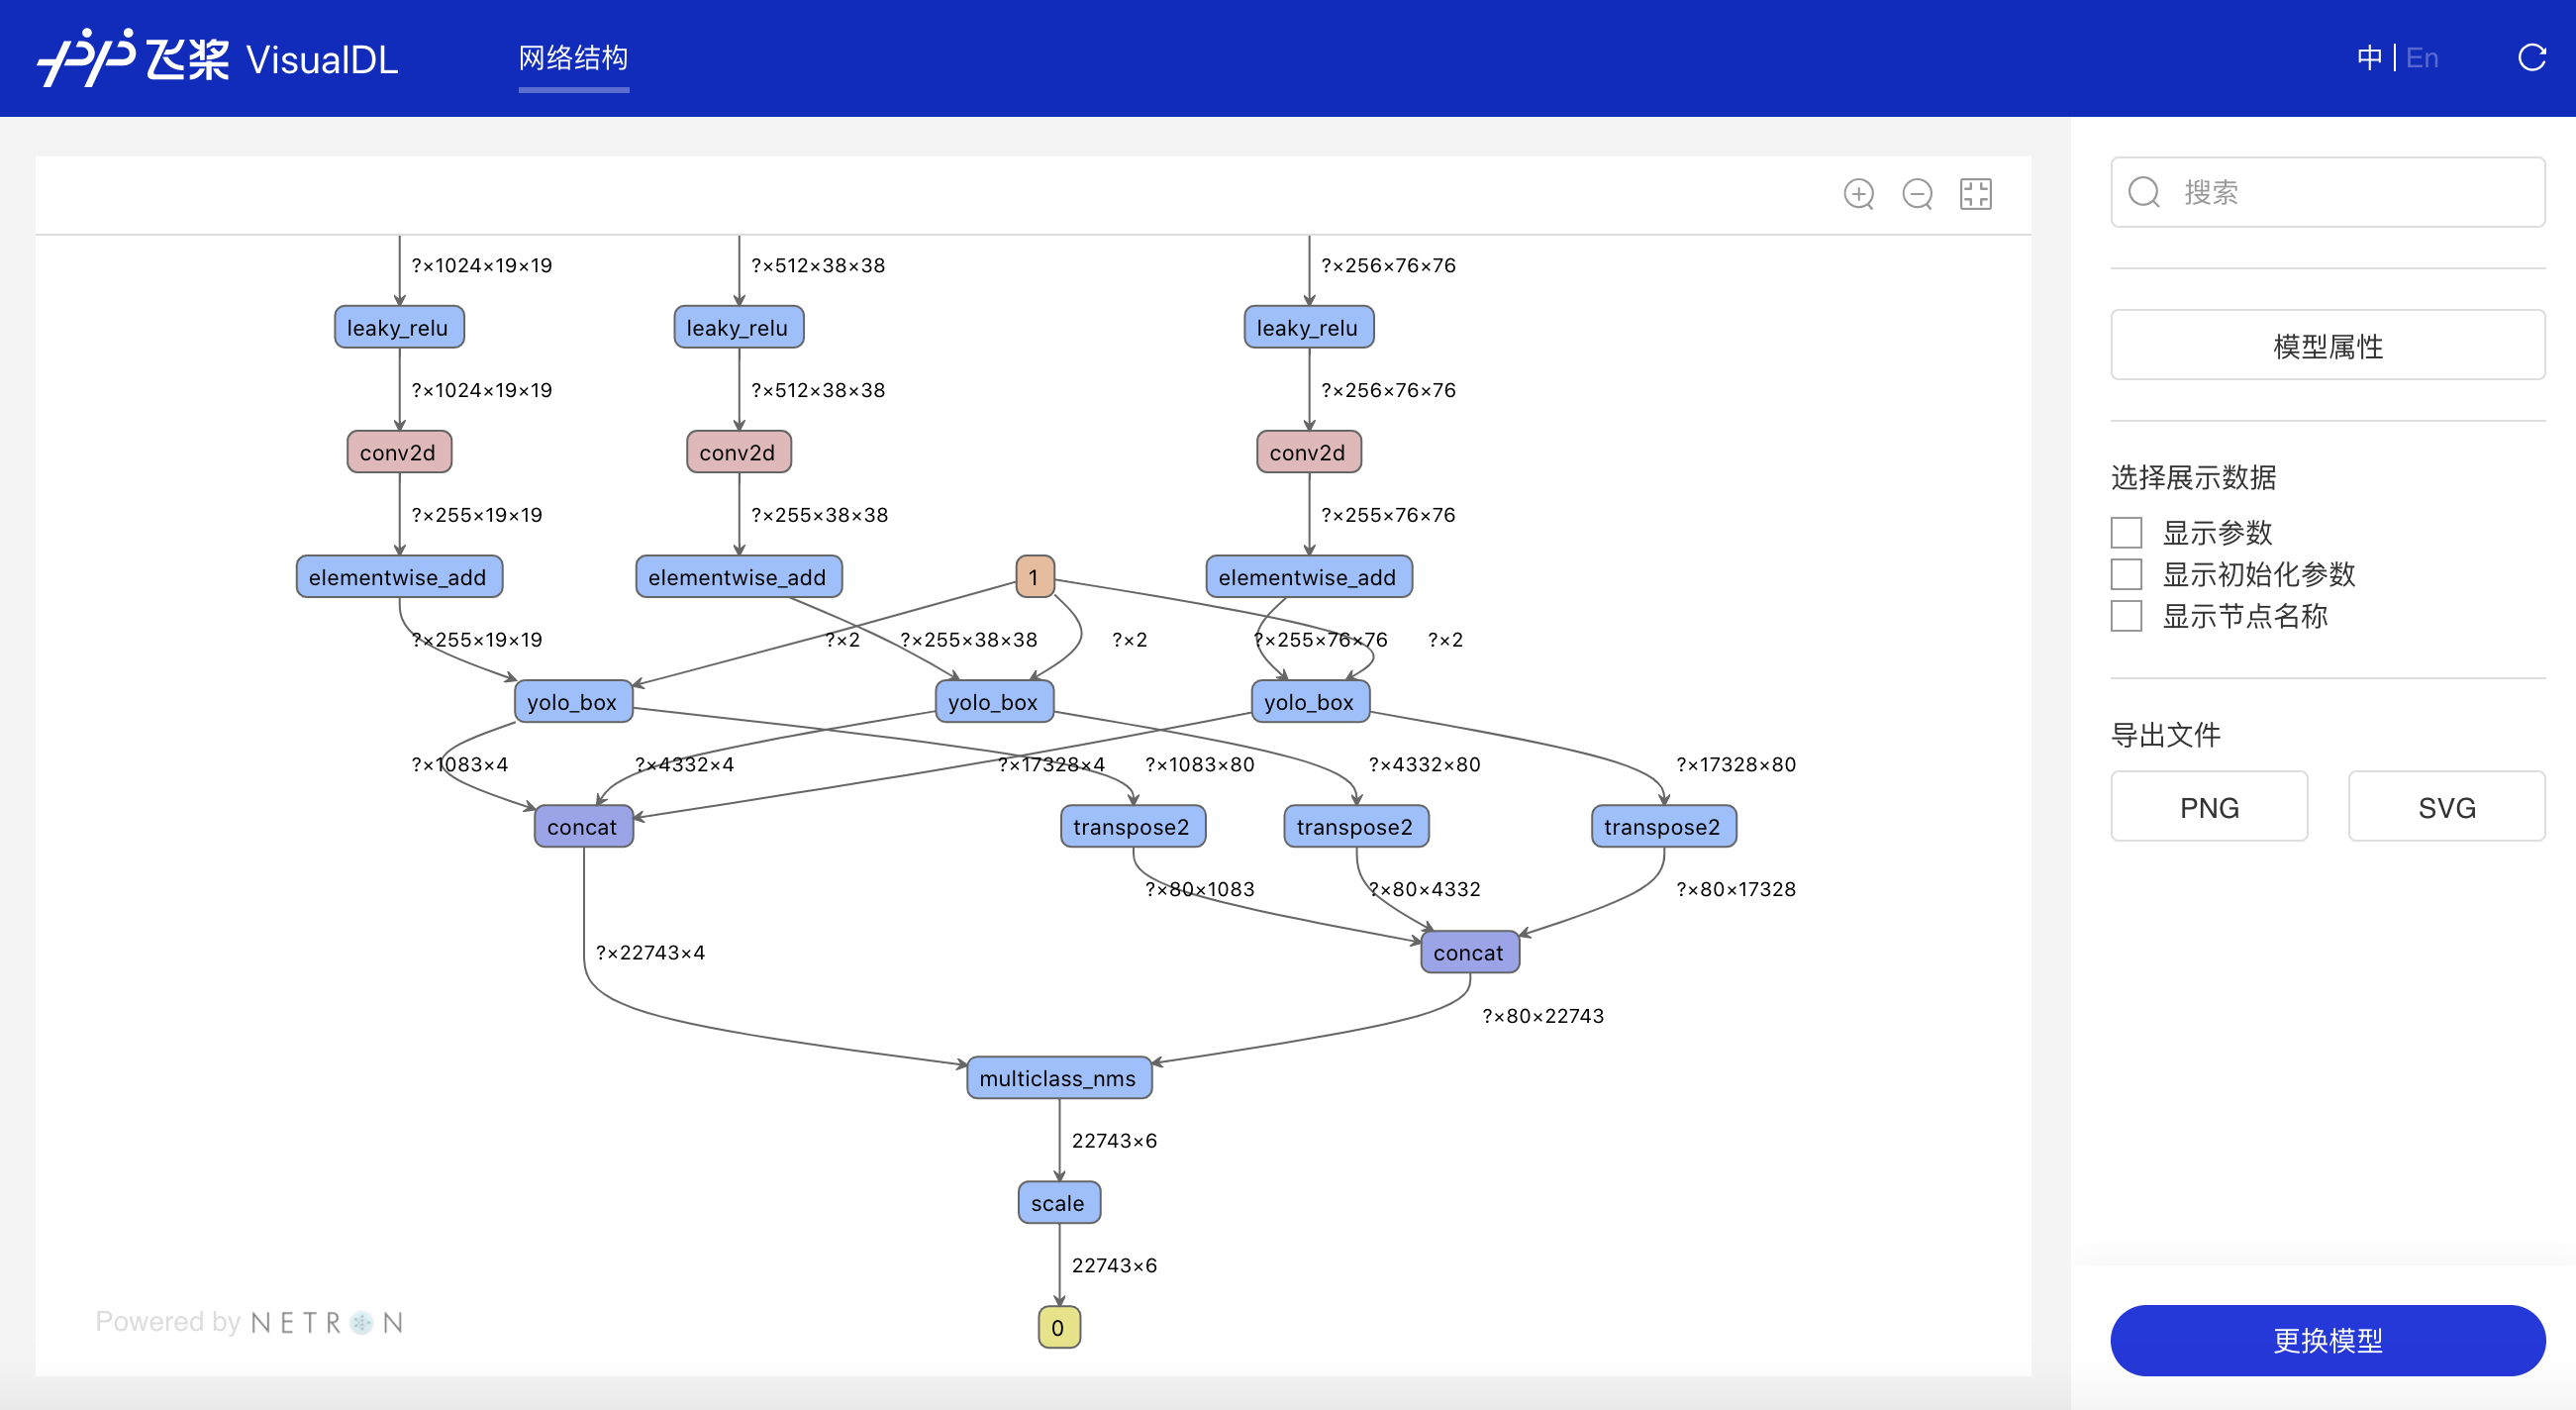Select elementwise_add node below ?×255×76×76
The height and width of the screenshot is (1410, 2576).
tap(1308, 577)
